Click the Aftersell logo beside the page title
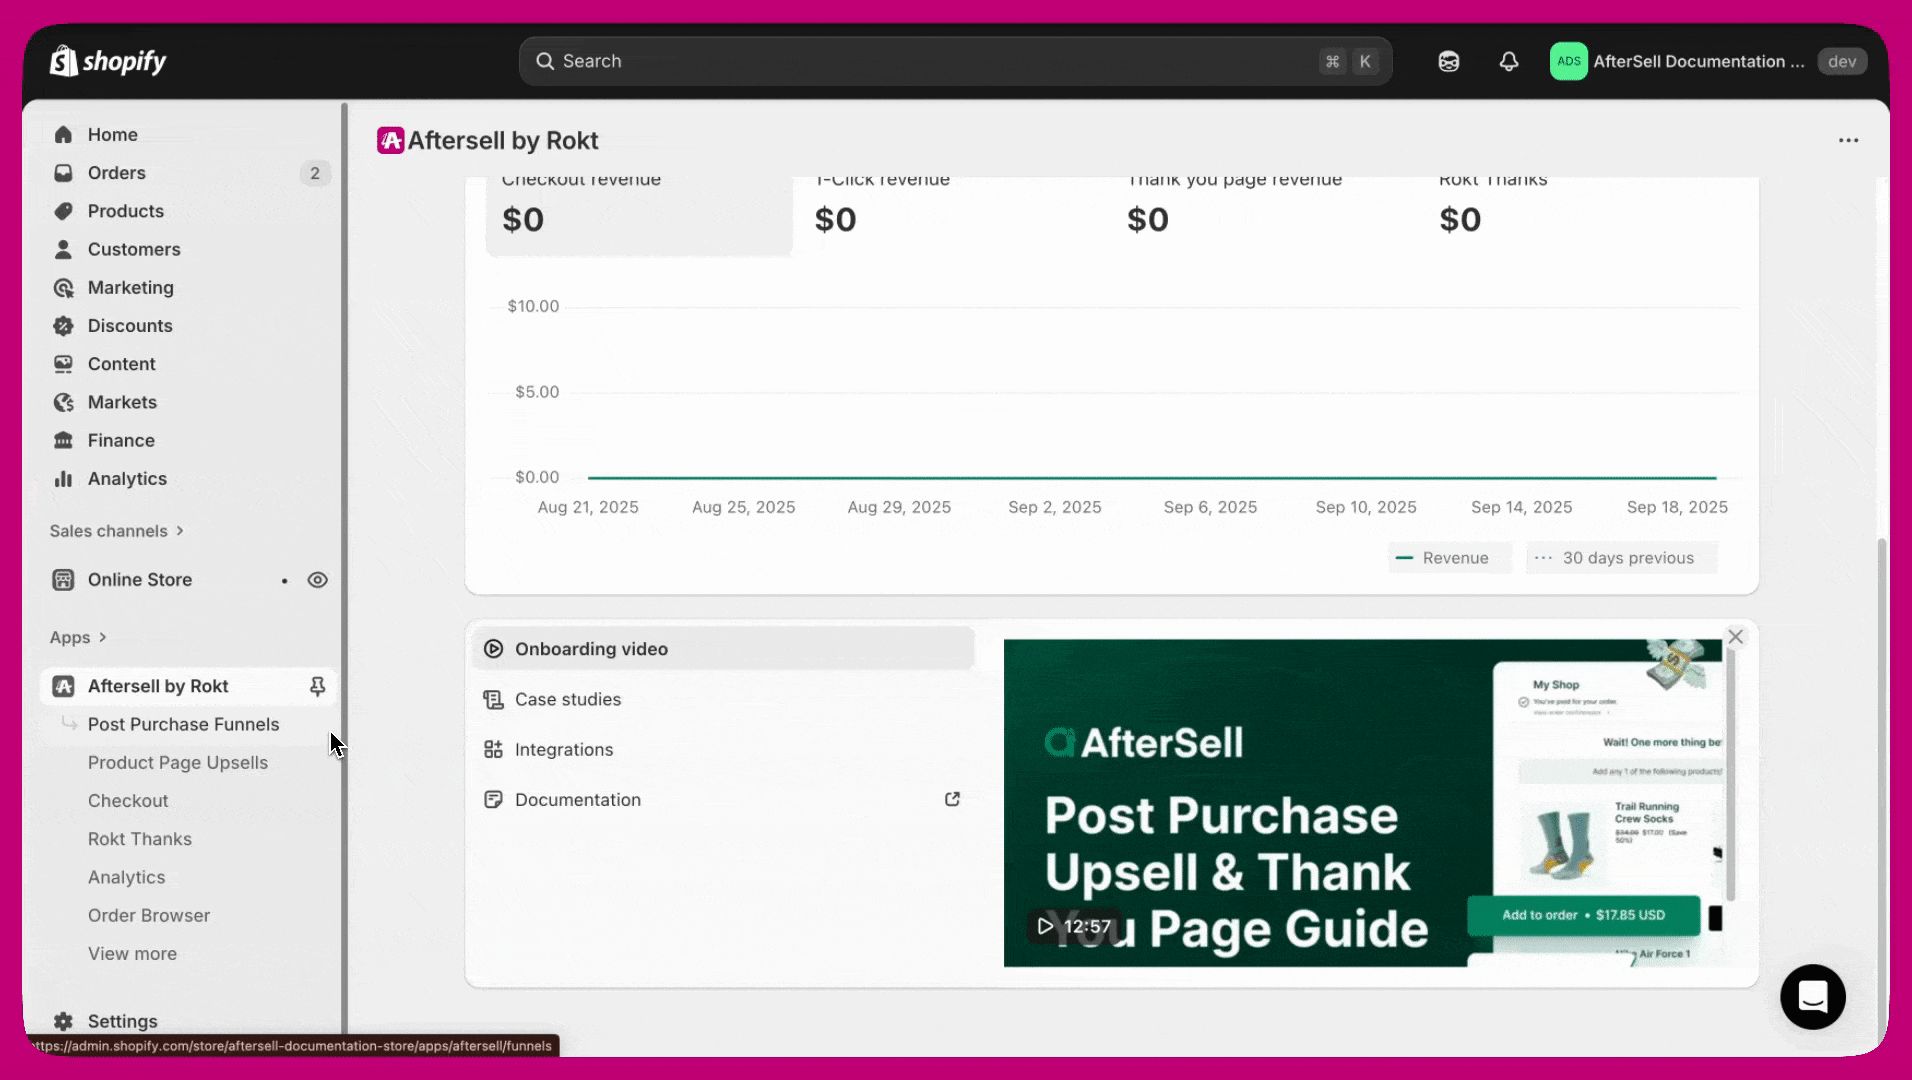 click(390, 141)
